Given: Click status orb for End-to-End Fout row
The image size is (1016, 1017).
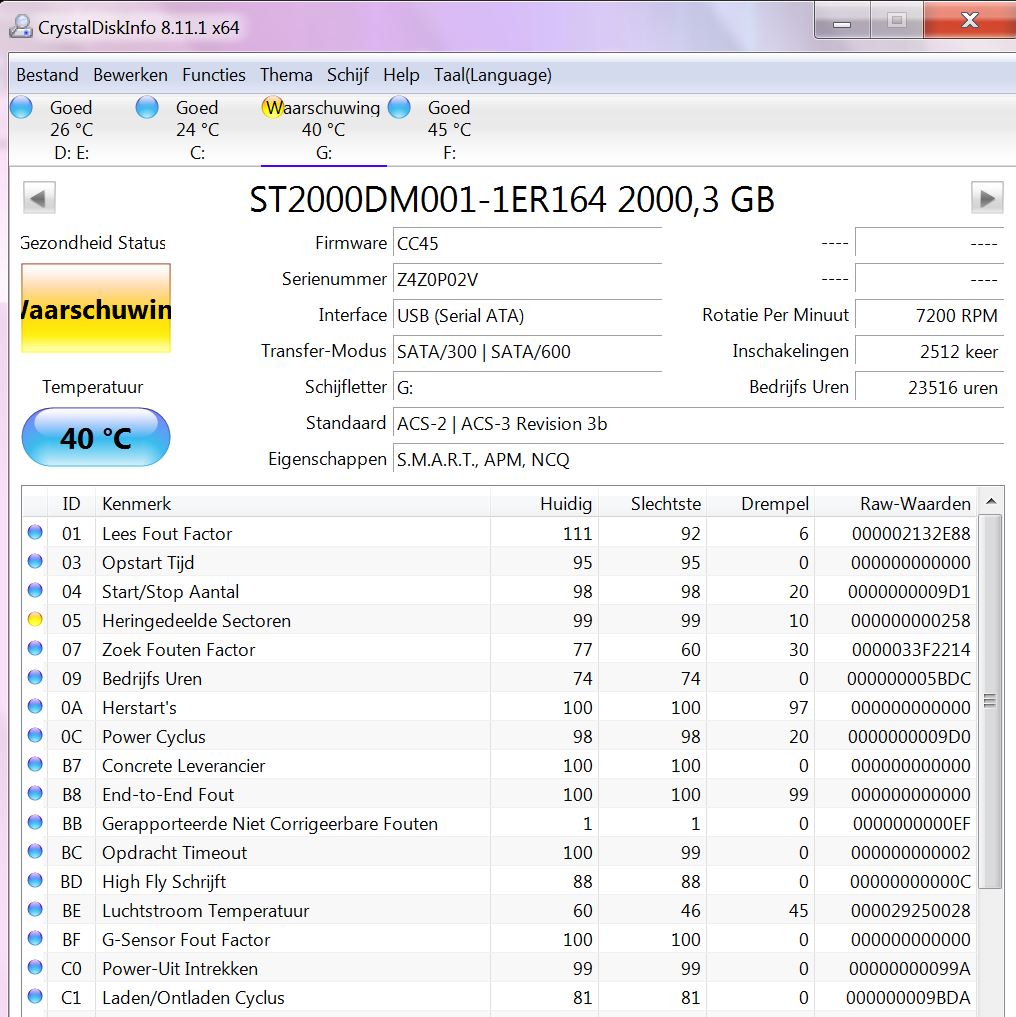Looking at the screenshot, I should pos(35,794).
